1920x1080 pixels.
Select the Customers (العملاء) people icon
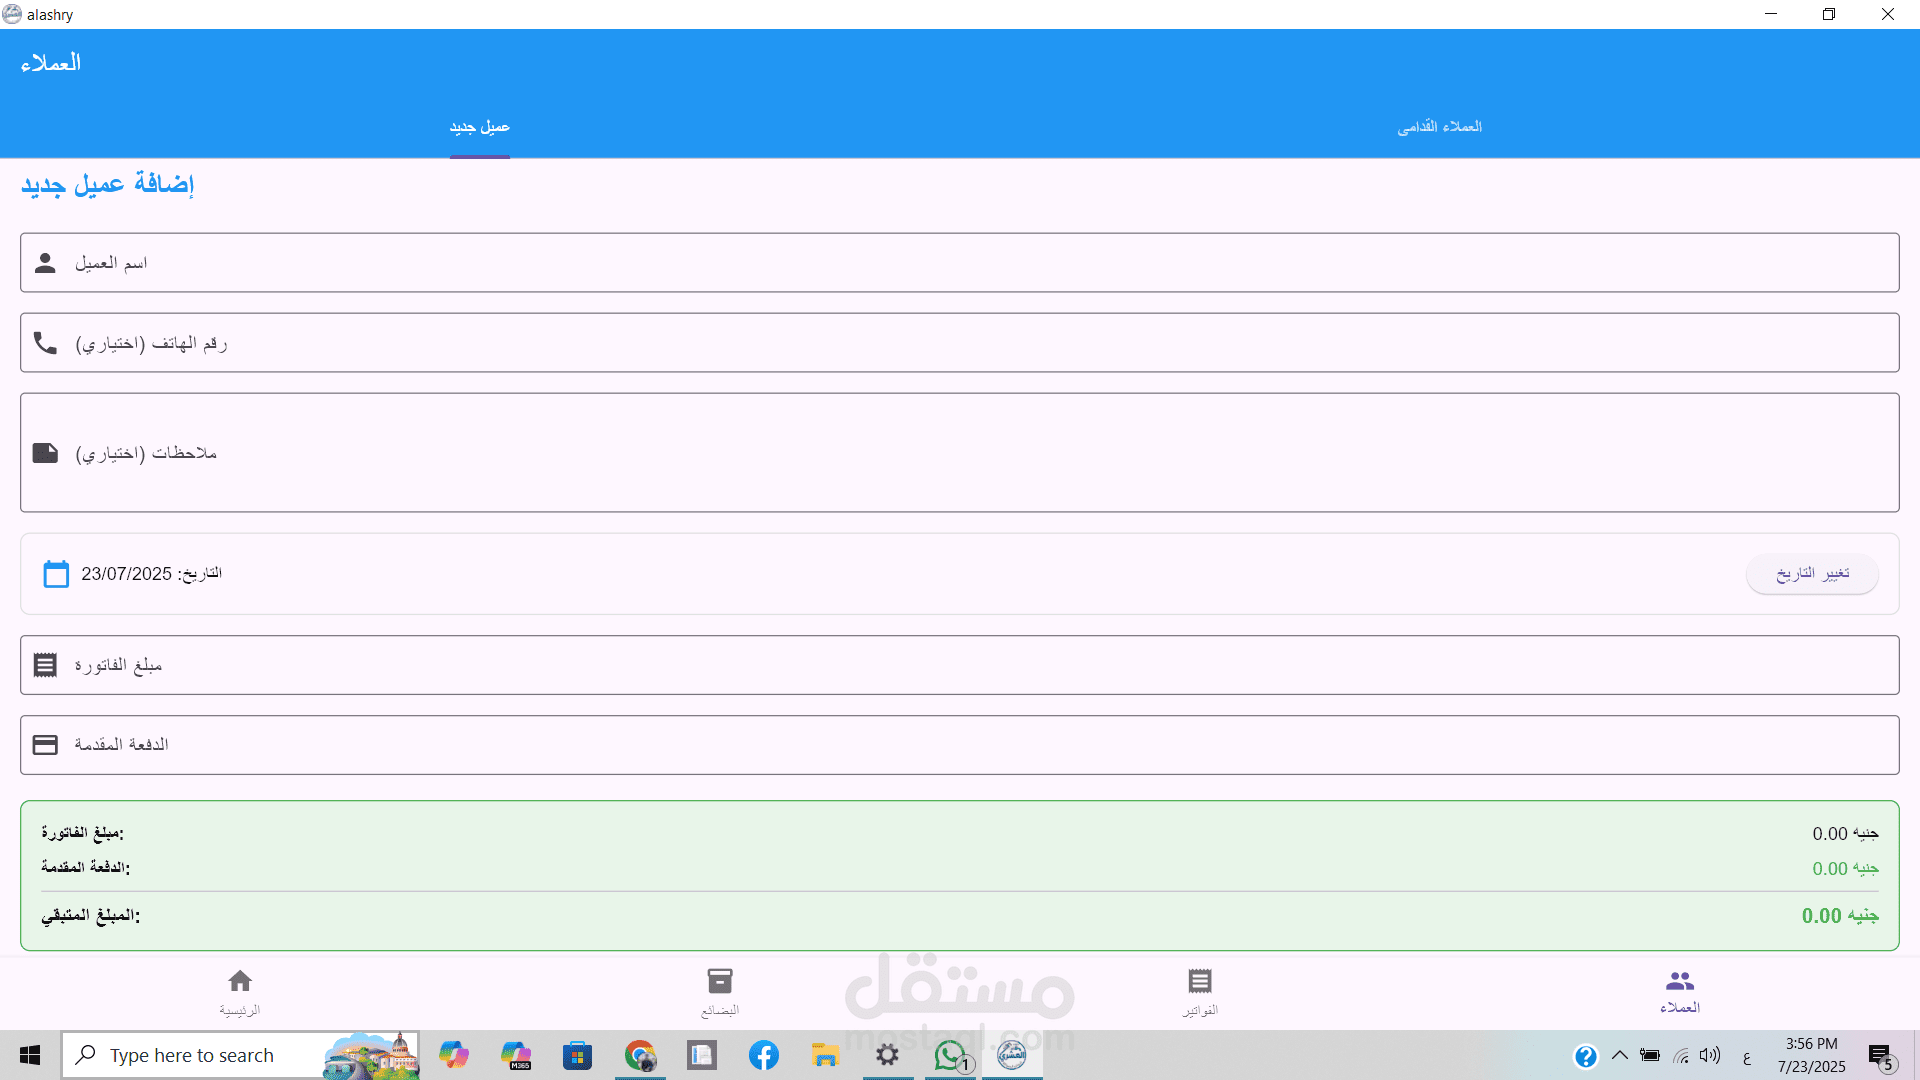point(1680,981)
